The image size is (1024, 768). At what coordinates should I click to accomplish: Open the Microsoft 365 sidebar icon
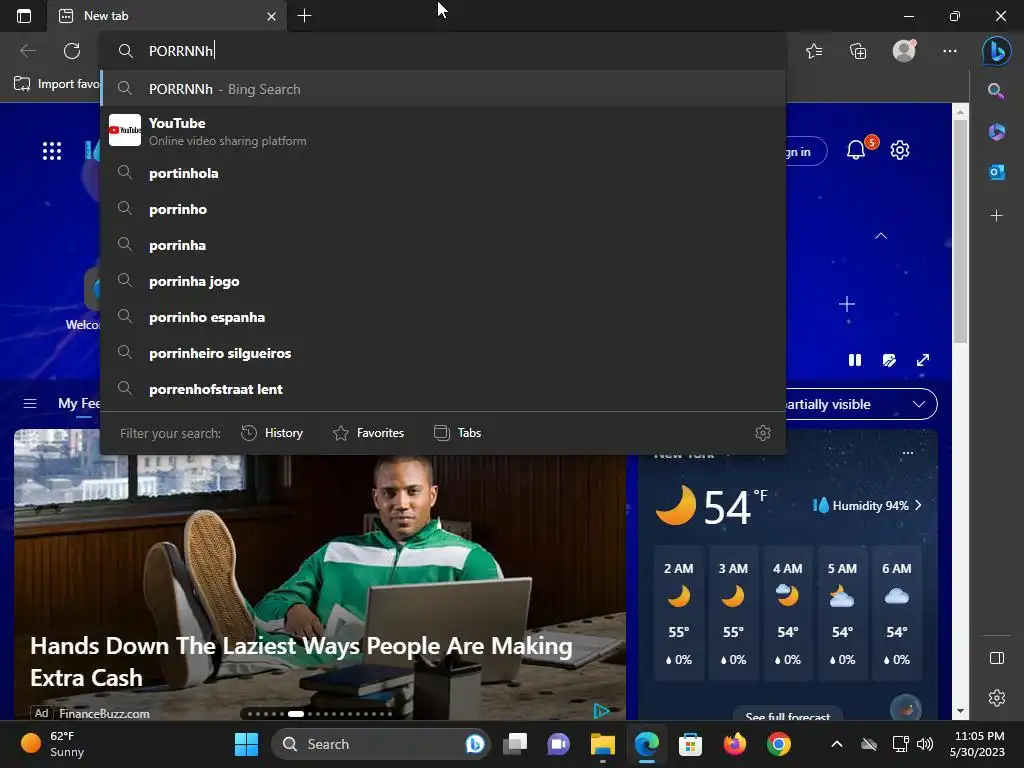997,131
